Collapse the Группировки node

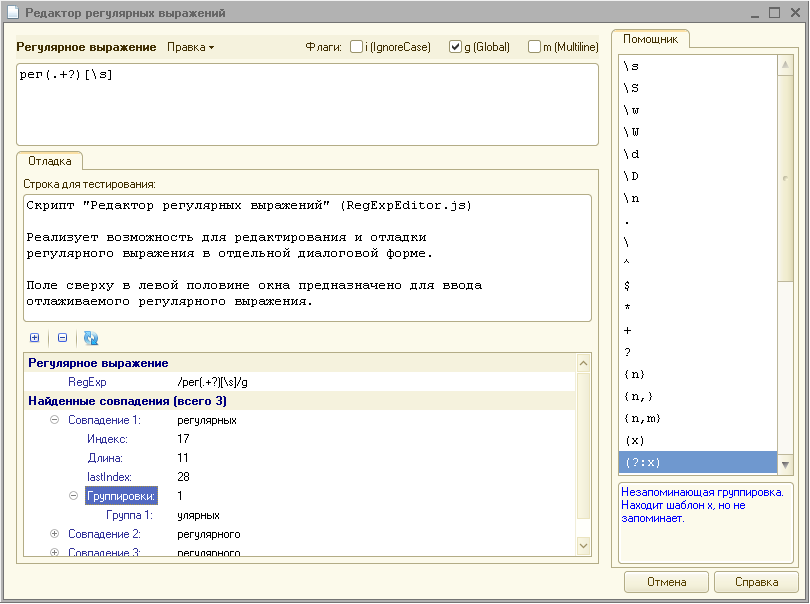(74, 496)
